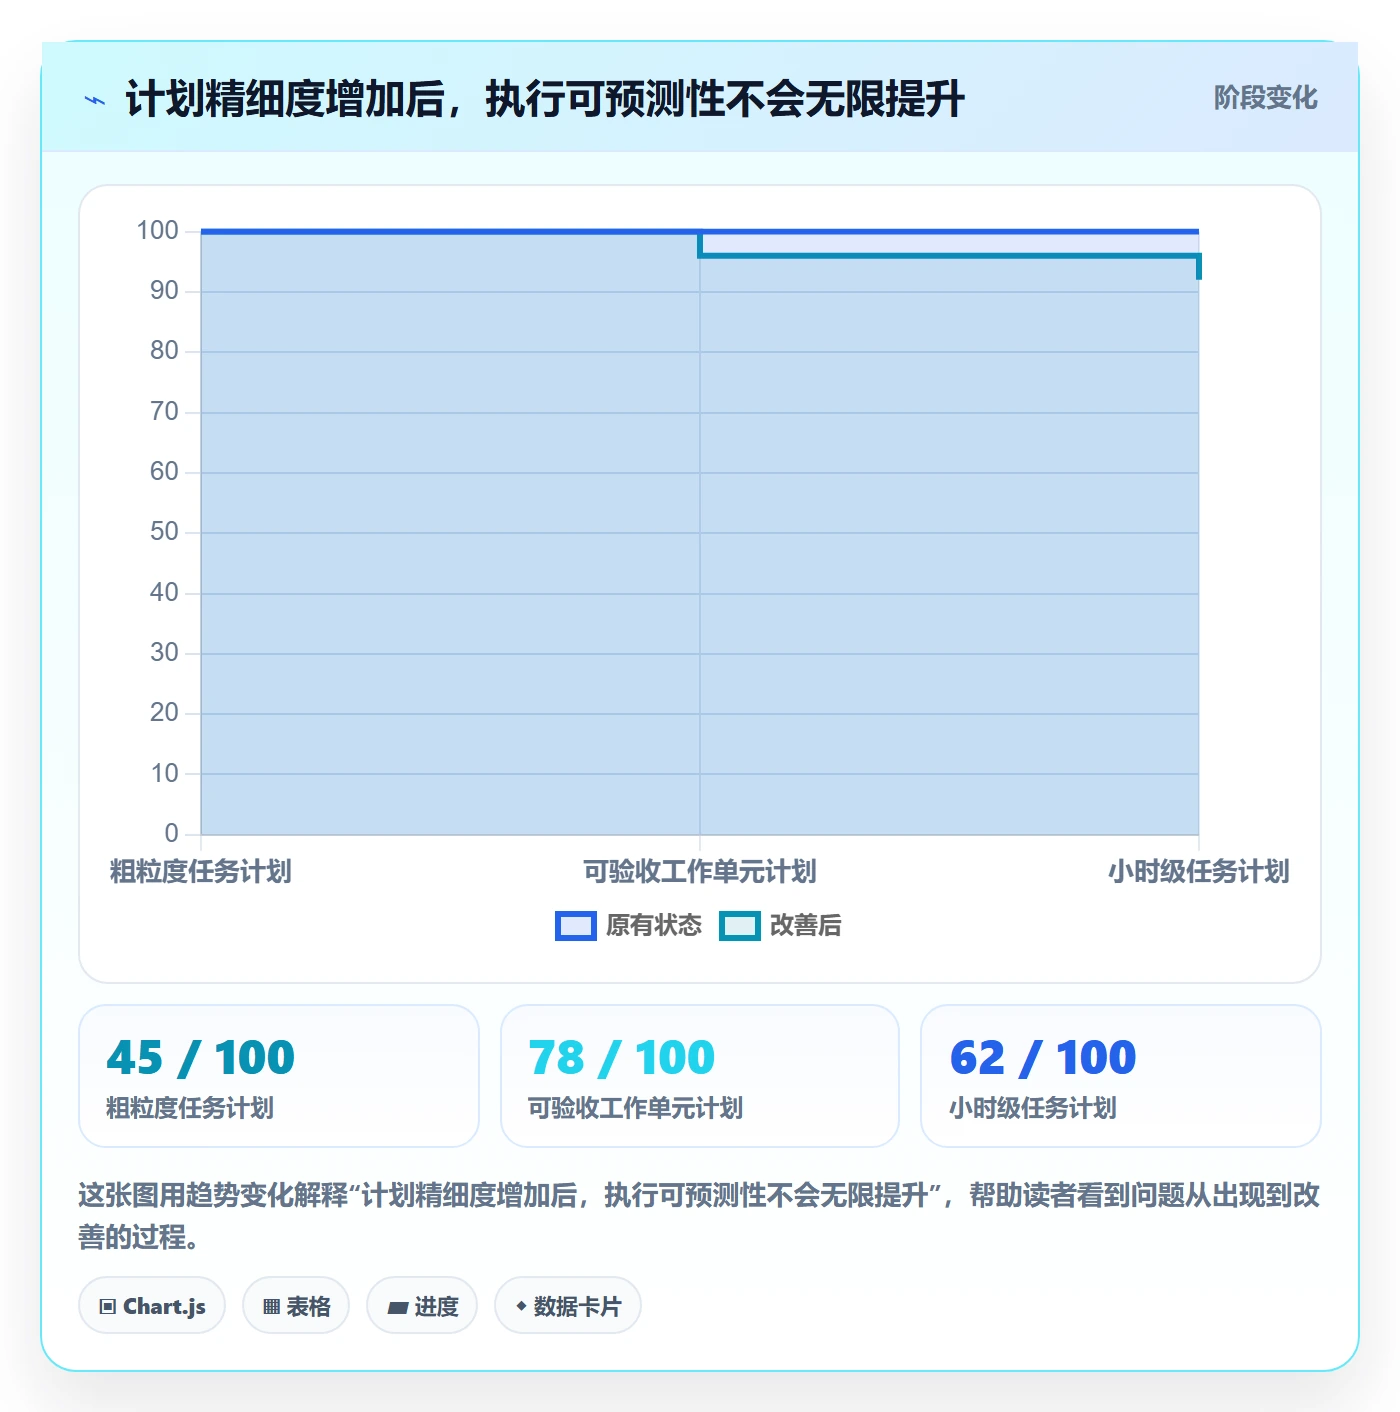Toggle the 原有状态 legend item
The image size is (1400, 1412).
tap(629, 925)
